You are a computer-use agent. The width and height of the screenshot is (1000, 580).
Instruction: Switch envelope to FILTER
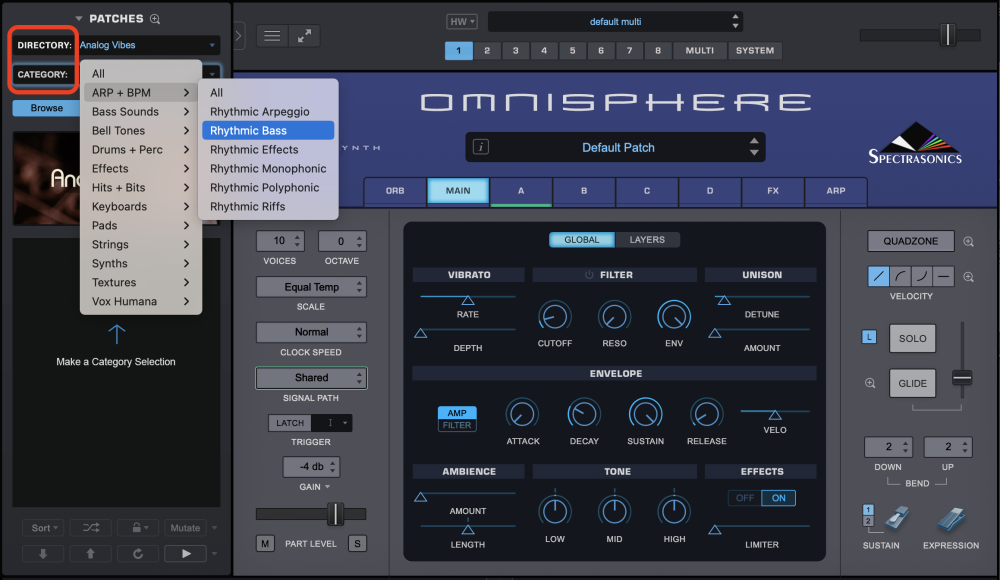457,426
